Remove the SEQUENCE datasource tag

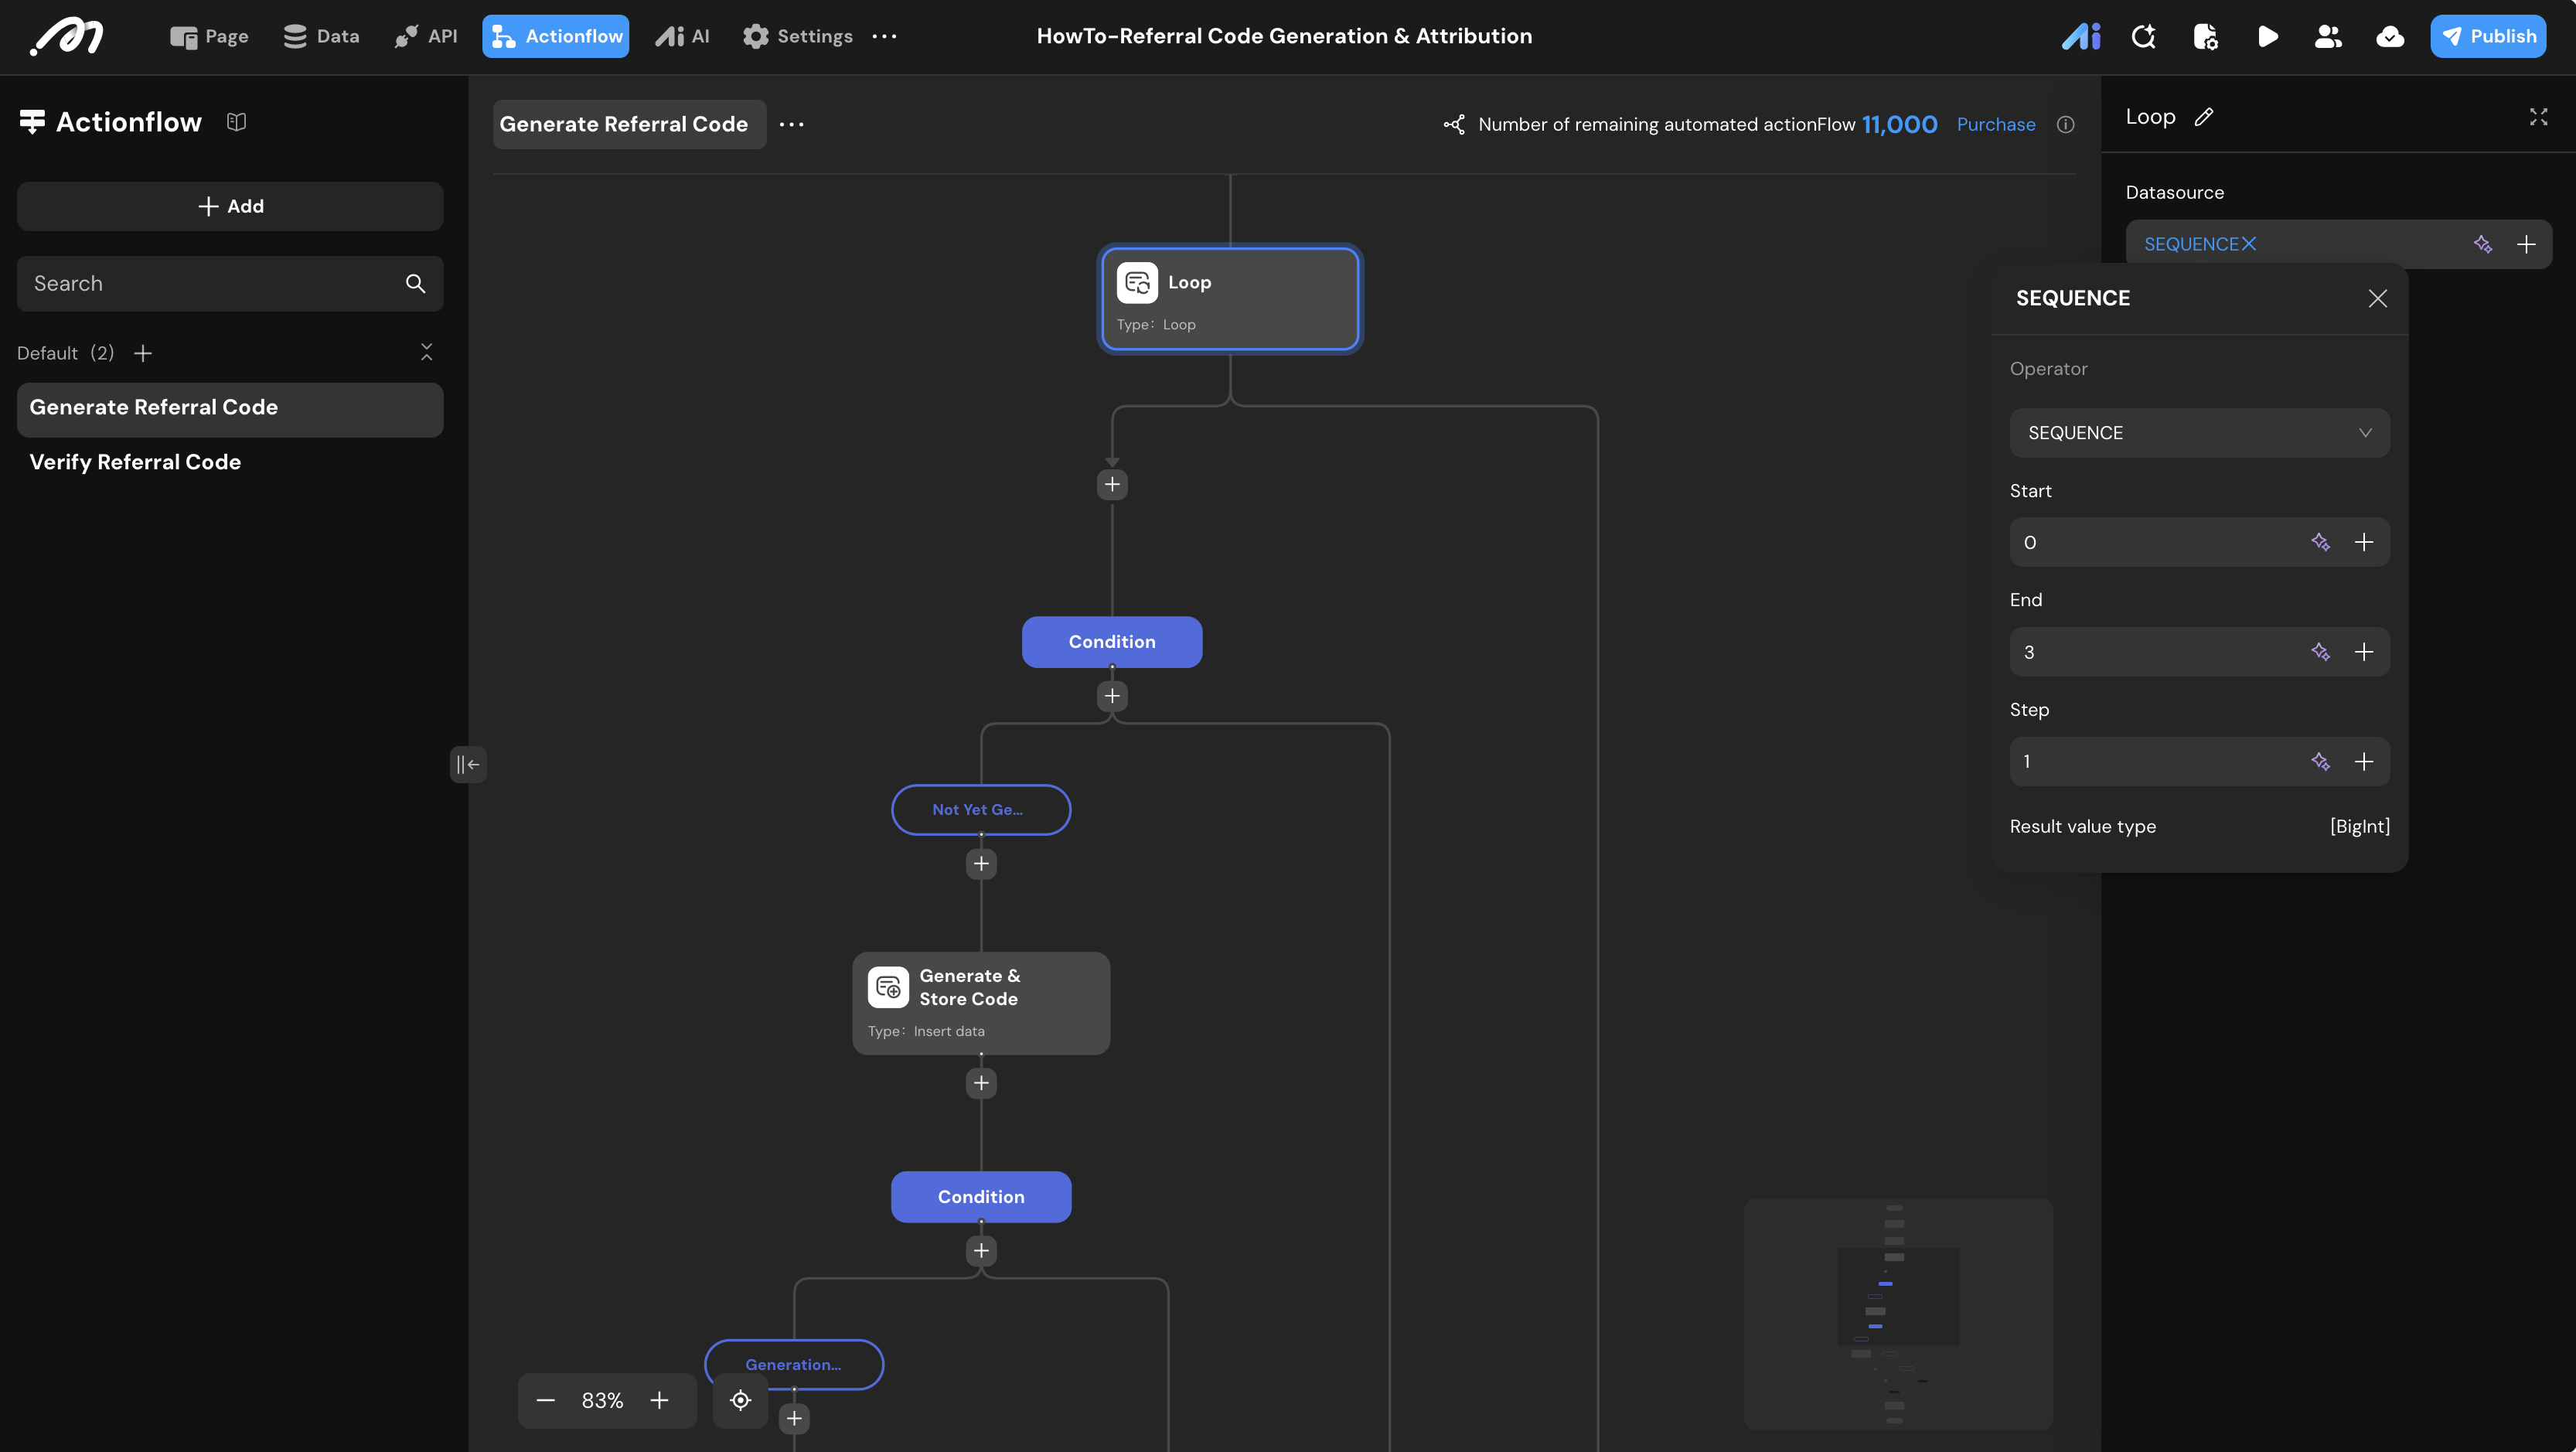pyautogui.click(x=2249, y=244)
